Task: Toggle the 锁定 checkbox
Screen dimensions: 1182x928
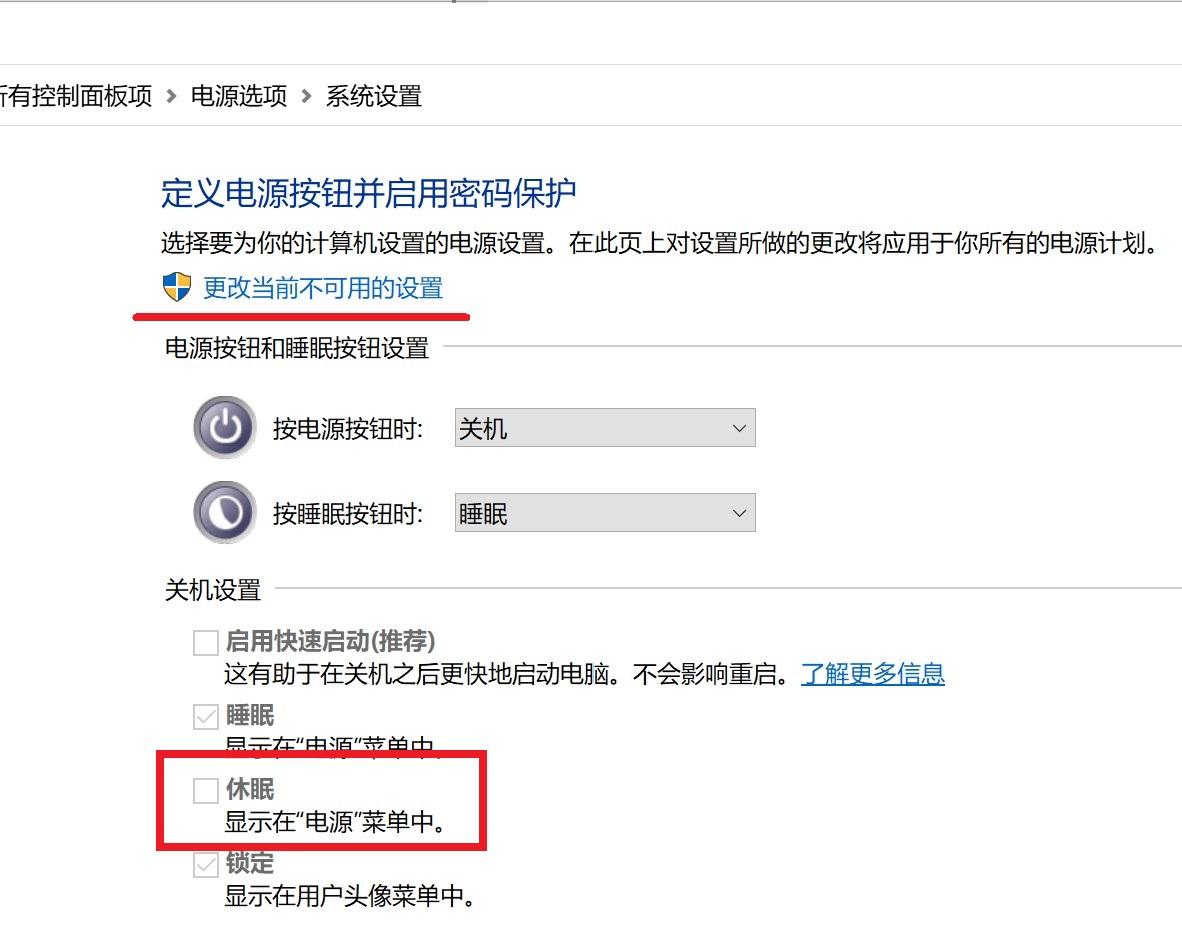Action: [x=206, y=865]
